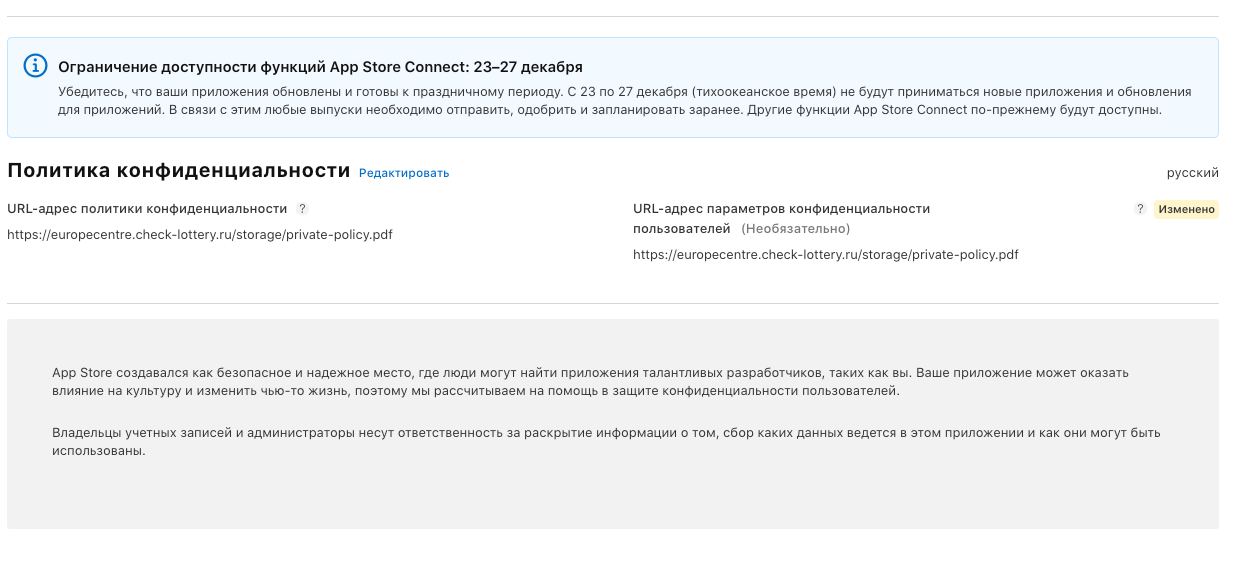Click the (Необязательно) optional text
This screenshot has width=1239, height=567.
click(x=795, y=229)
